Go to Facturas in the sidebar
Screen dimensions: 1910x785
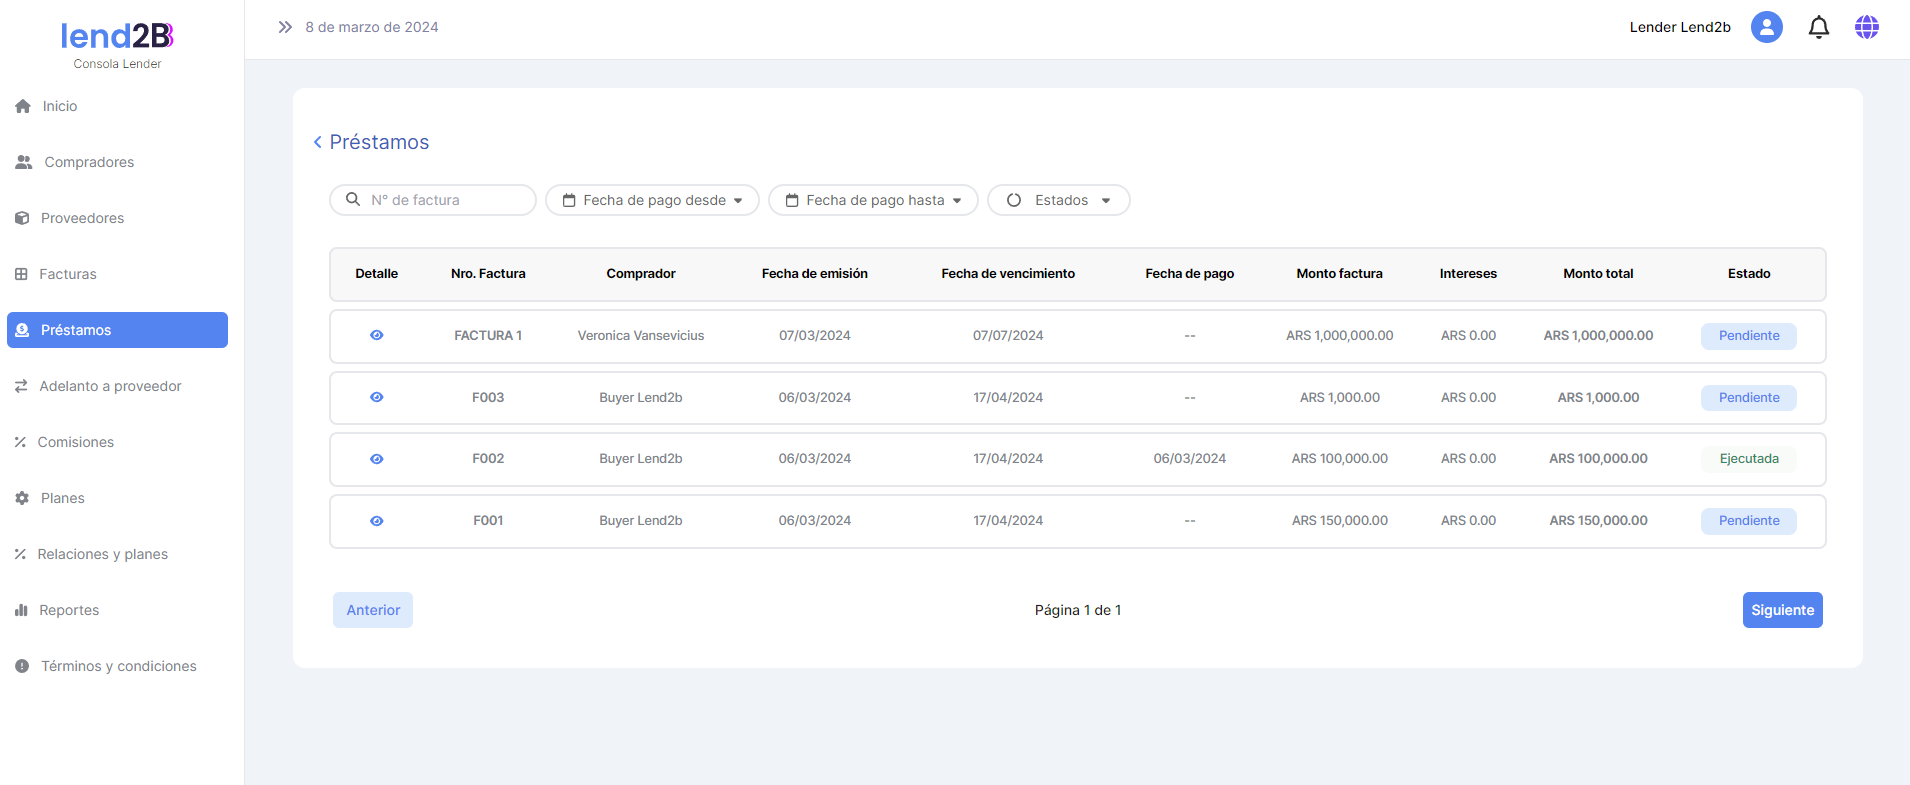(67, 274)
